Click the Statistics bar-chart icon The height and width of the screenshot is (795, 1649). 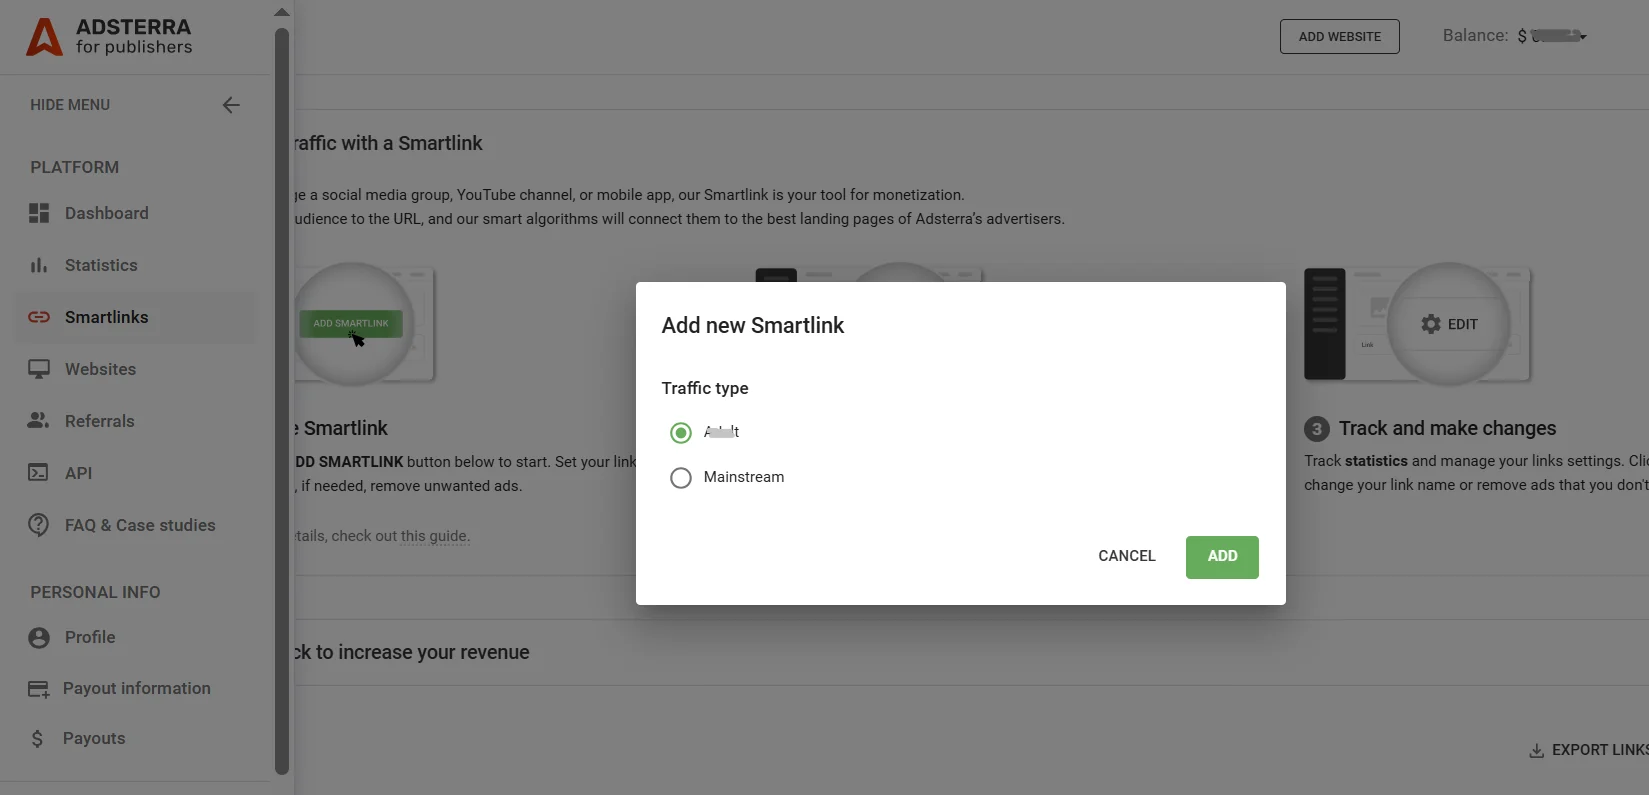point(38,265)
